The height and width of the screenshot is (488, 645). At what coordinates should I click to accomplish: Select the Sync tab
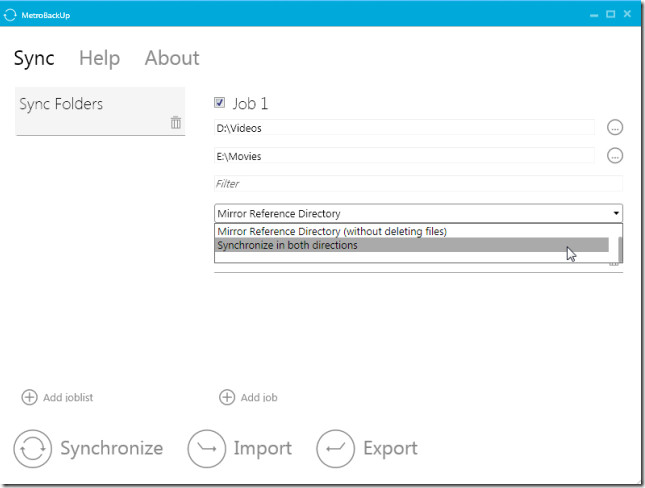(x=34, y=58)
